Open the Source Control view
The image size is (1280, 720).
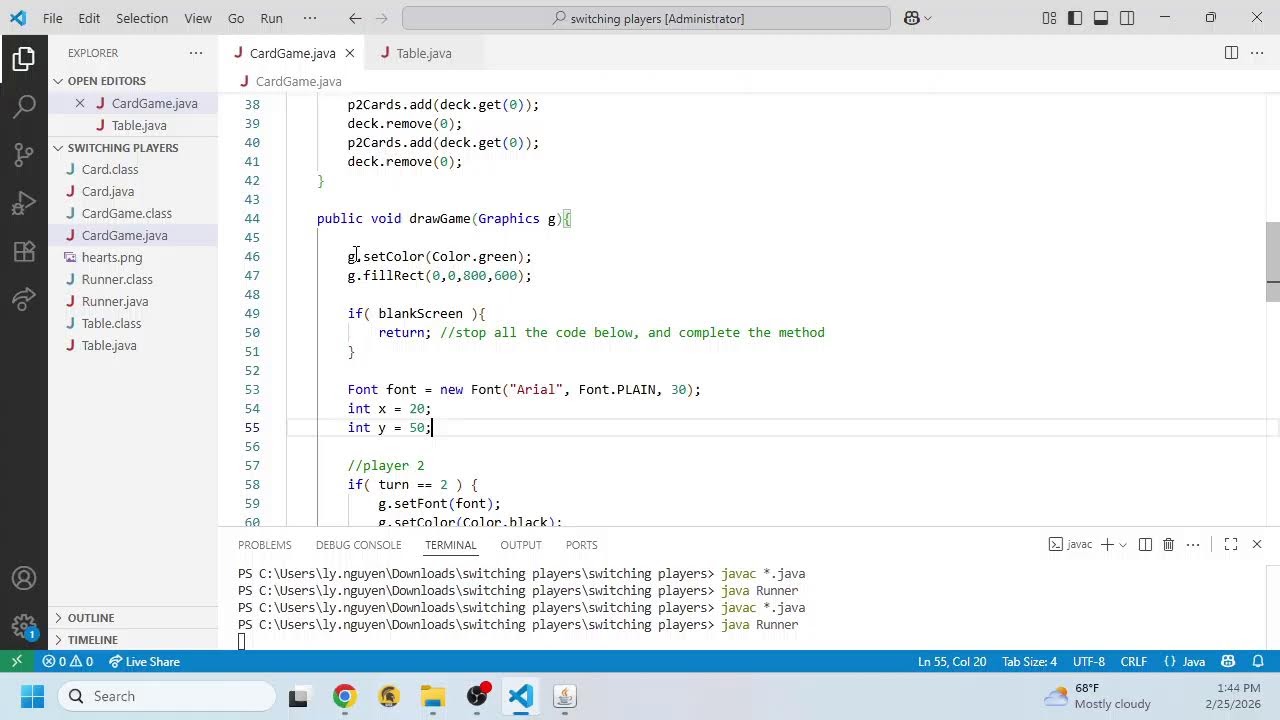(x=24, y=154)
